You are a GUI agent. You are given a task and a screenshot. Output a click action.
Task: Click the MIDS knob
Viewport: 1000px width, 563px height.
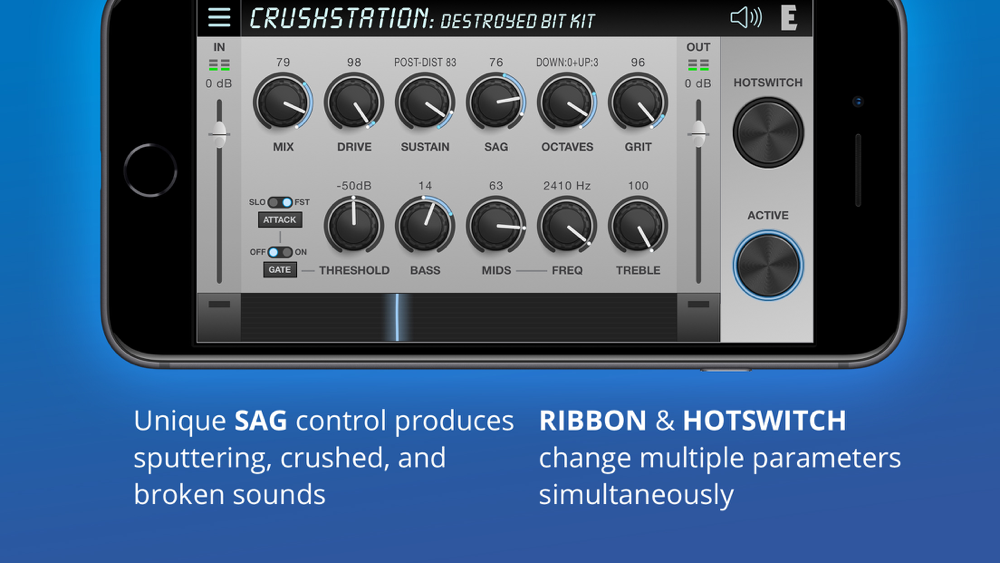496,225
